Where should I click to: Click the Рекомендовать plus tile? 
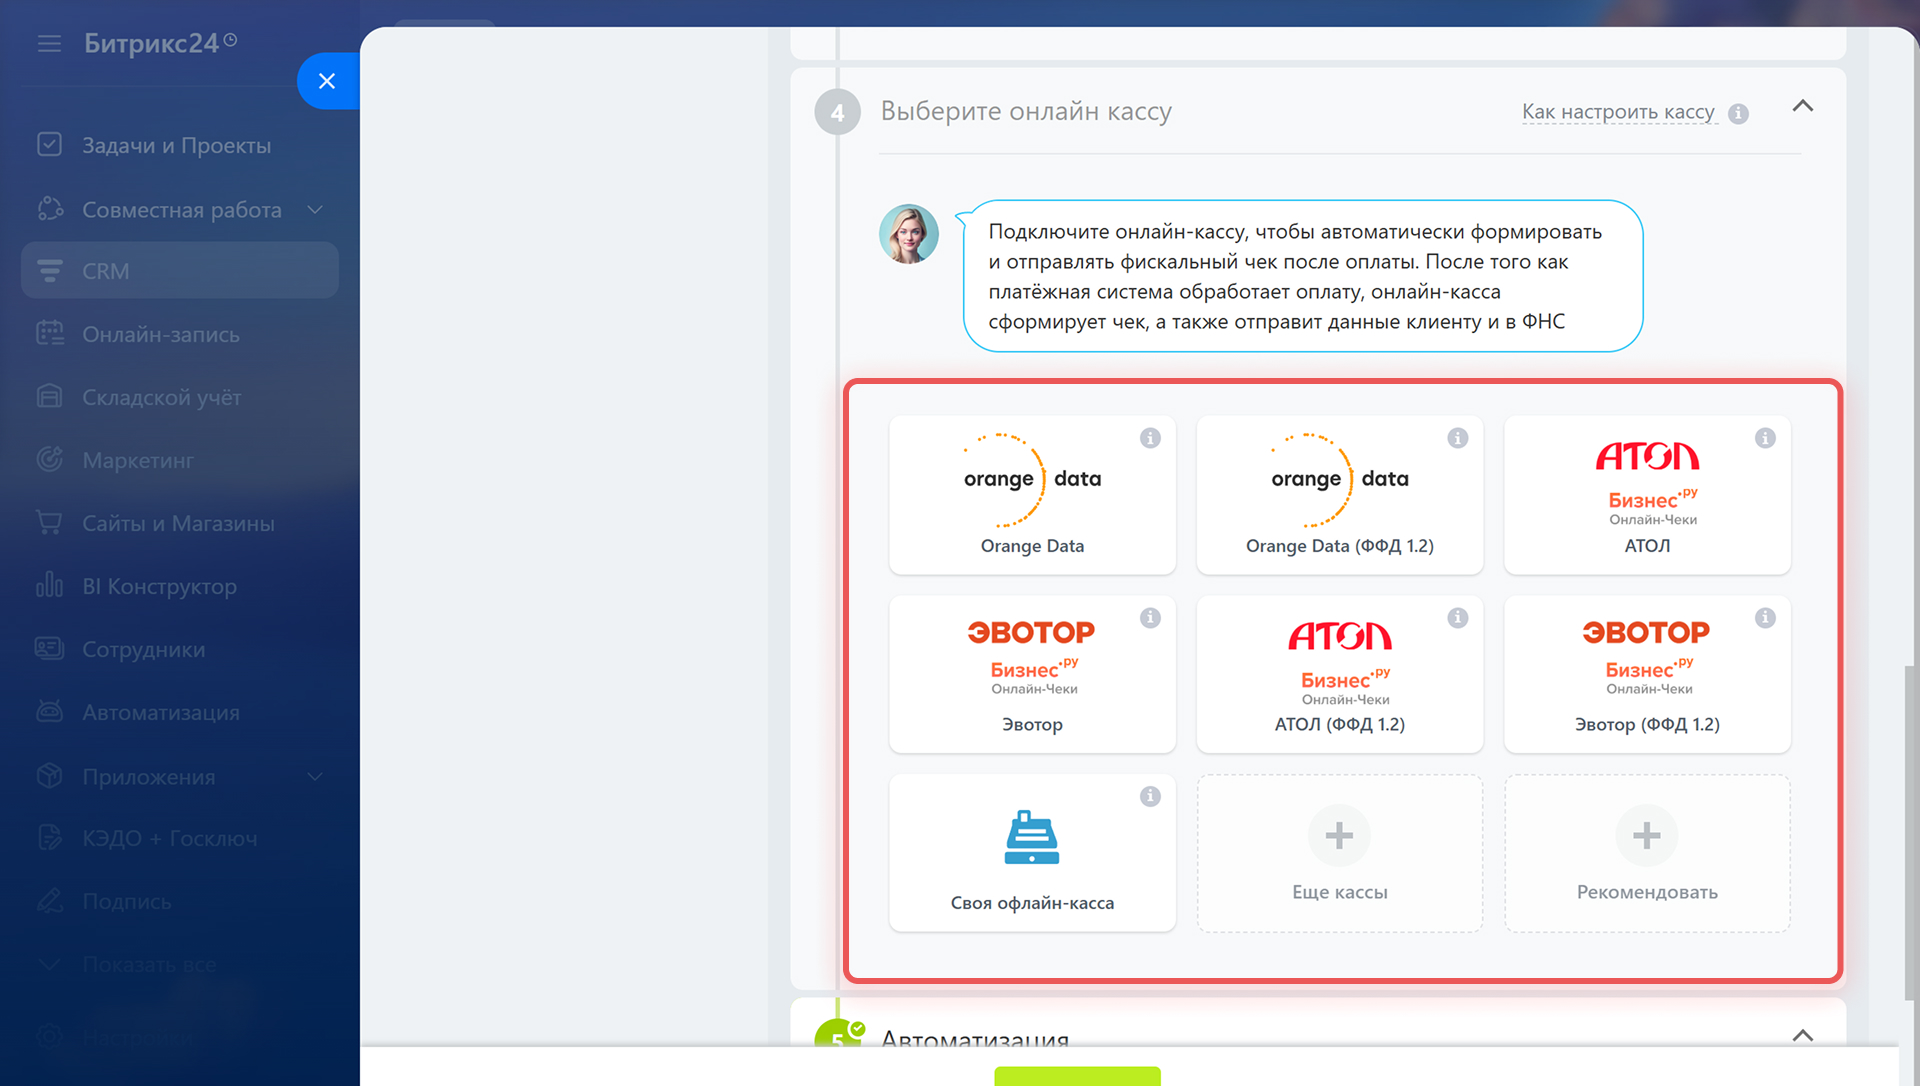(x=1647, y=852)
